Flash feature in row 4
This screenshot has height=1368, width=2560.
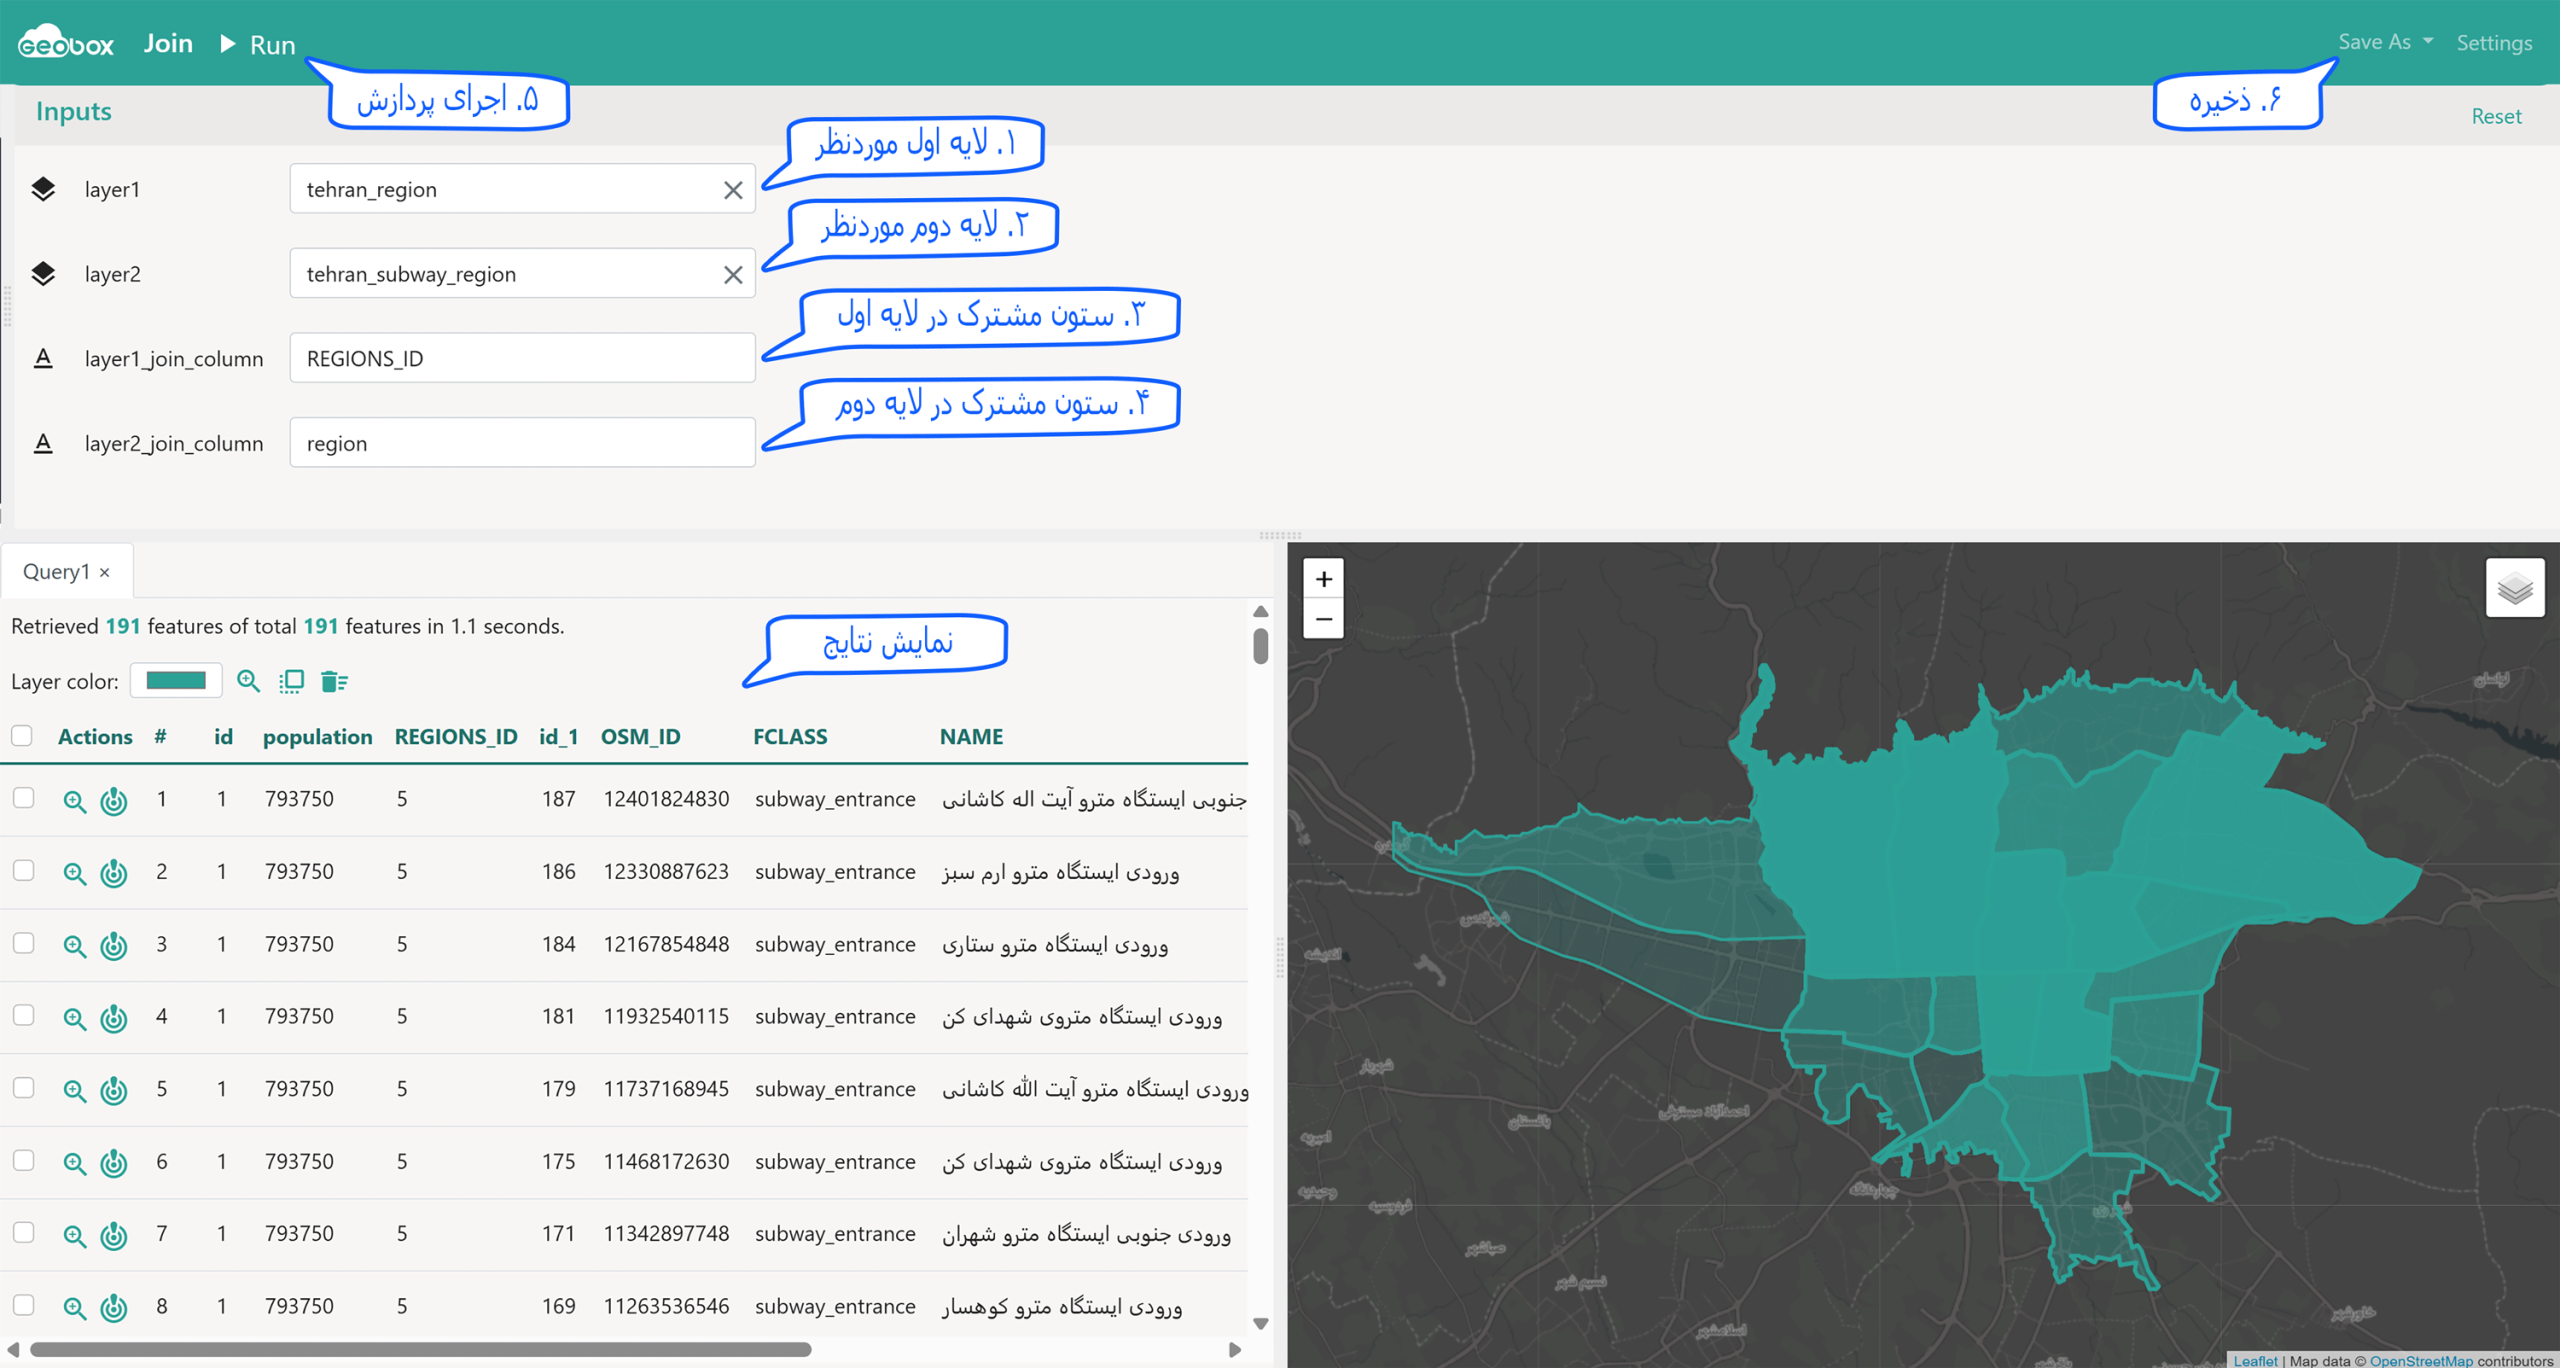[114, 1018]
